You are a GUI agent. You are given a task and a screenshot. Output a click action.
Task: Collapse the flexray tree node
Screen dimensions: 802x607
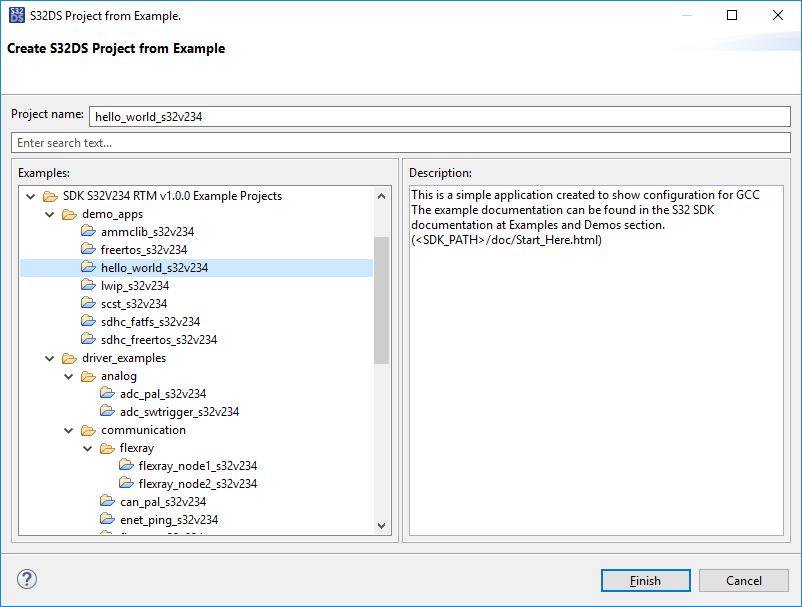coord(87,447)
